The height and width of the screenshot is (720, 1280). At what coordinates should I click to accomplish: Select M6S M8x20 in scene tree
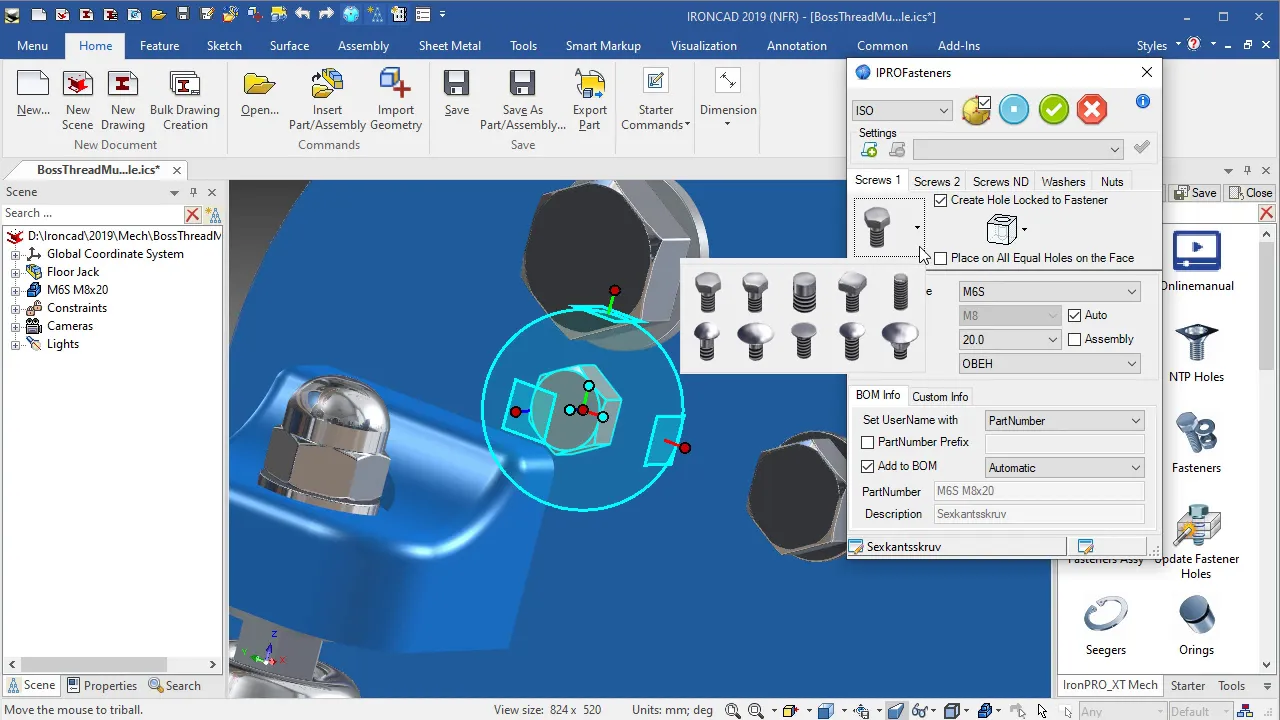click(77, 290)
